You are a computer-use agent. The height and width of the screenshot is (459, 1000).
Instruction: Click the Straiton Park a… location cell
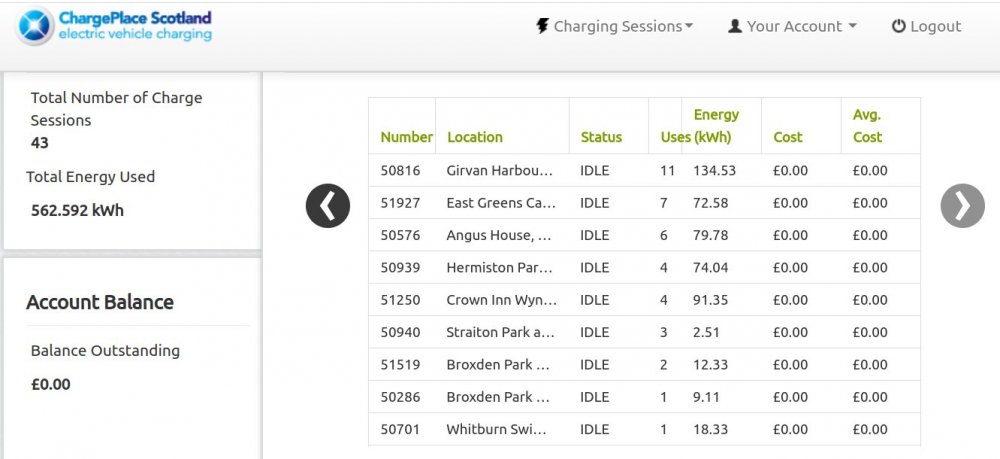(x=501, y=333)
